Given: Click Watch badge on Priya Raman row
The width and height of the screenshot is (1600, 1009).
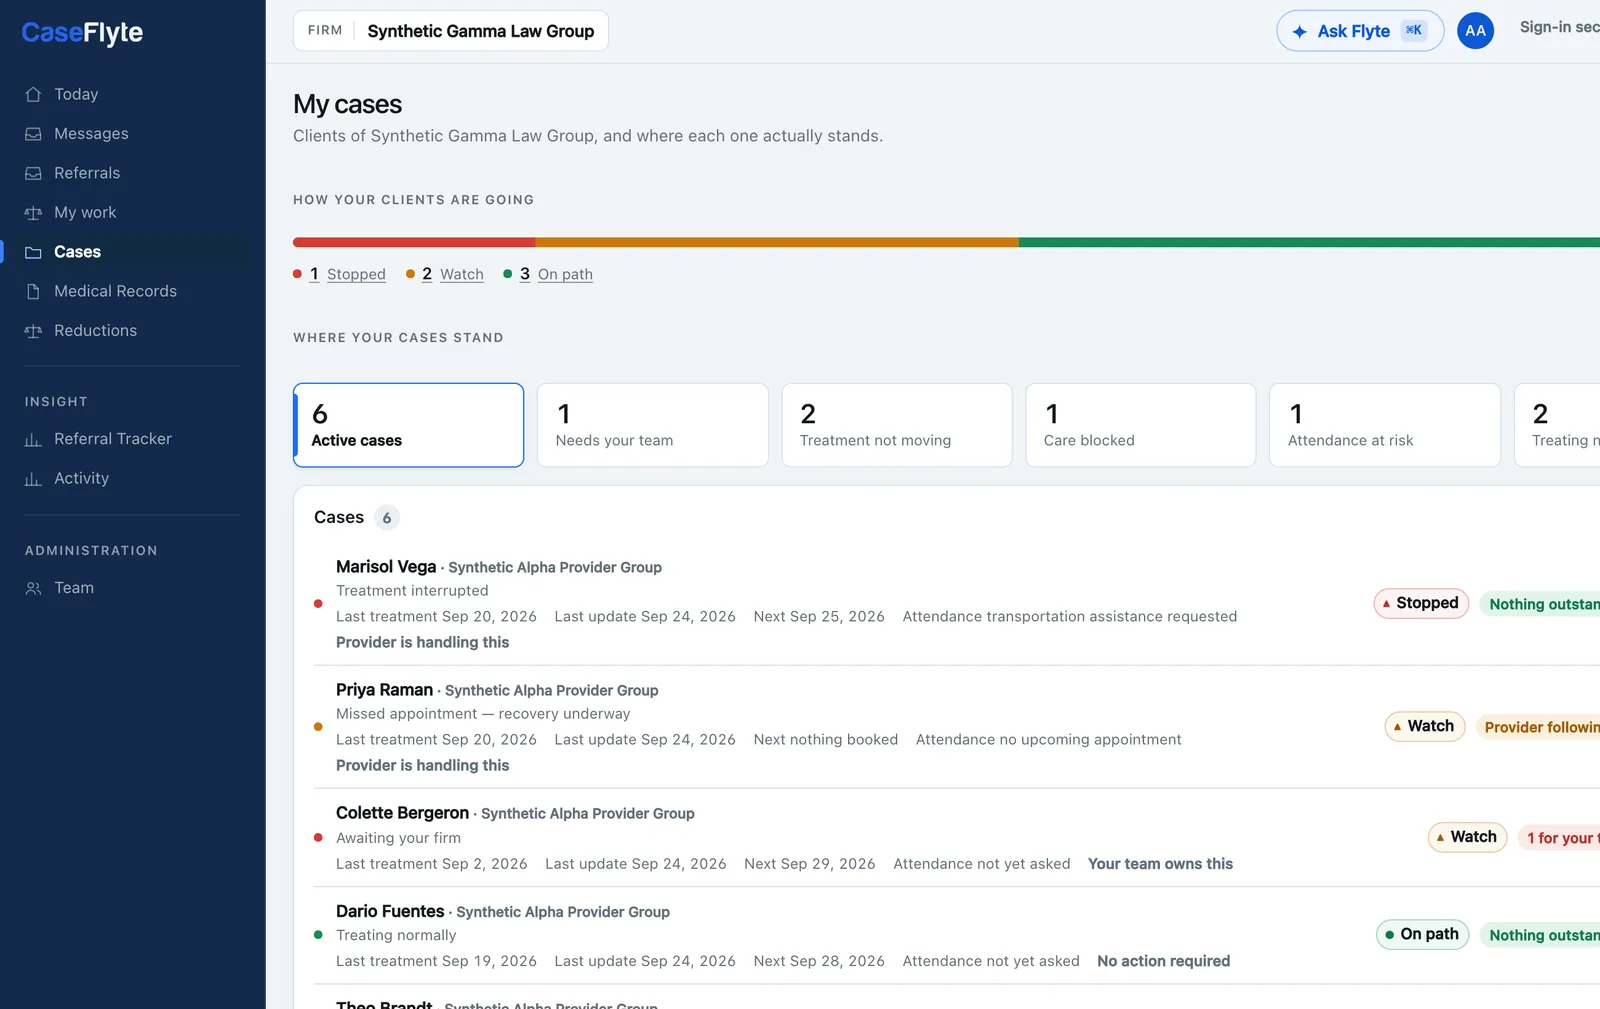Looking at the screenshot, I should (1425, 726).
